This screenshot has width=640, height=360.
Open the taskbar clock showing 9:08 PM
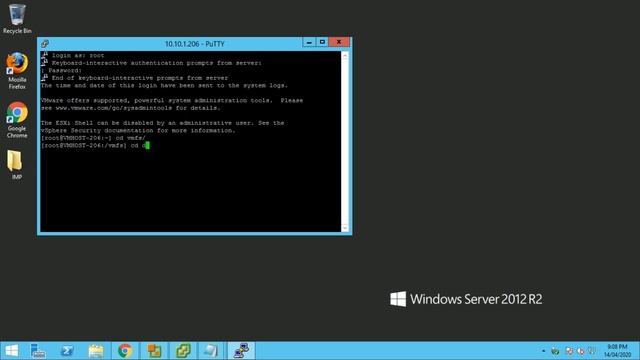(618, 351)
